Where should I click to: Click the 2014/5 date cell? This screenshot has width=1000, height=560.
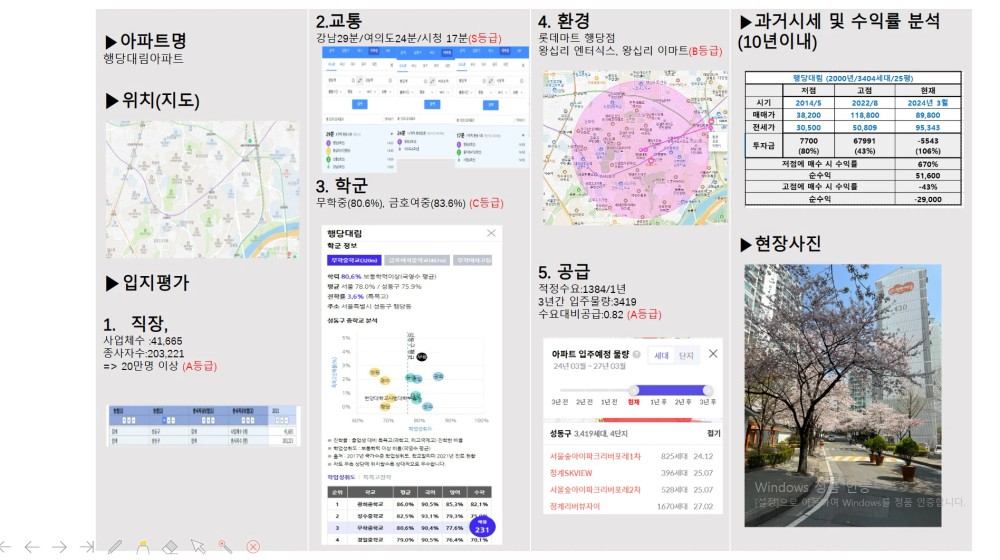coord(808,103)
